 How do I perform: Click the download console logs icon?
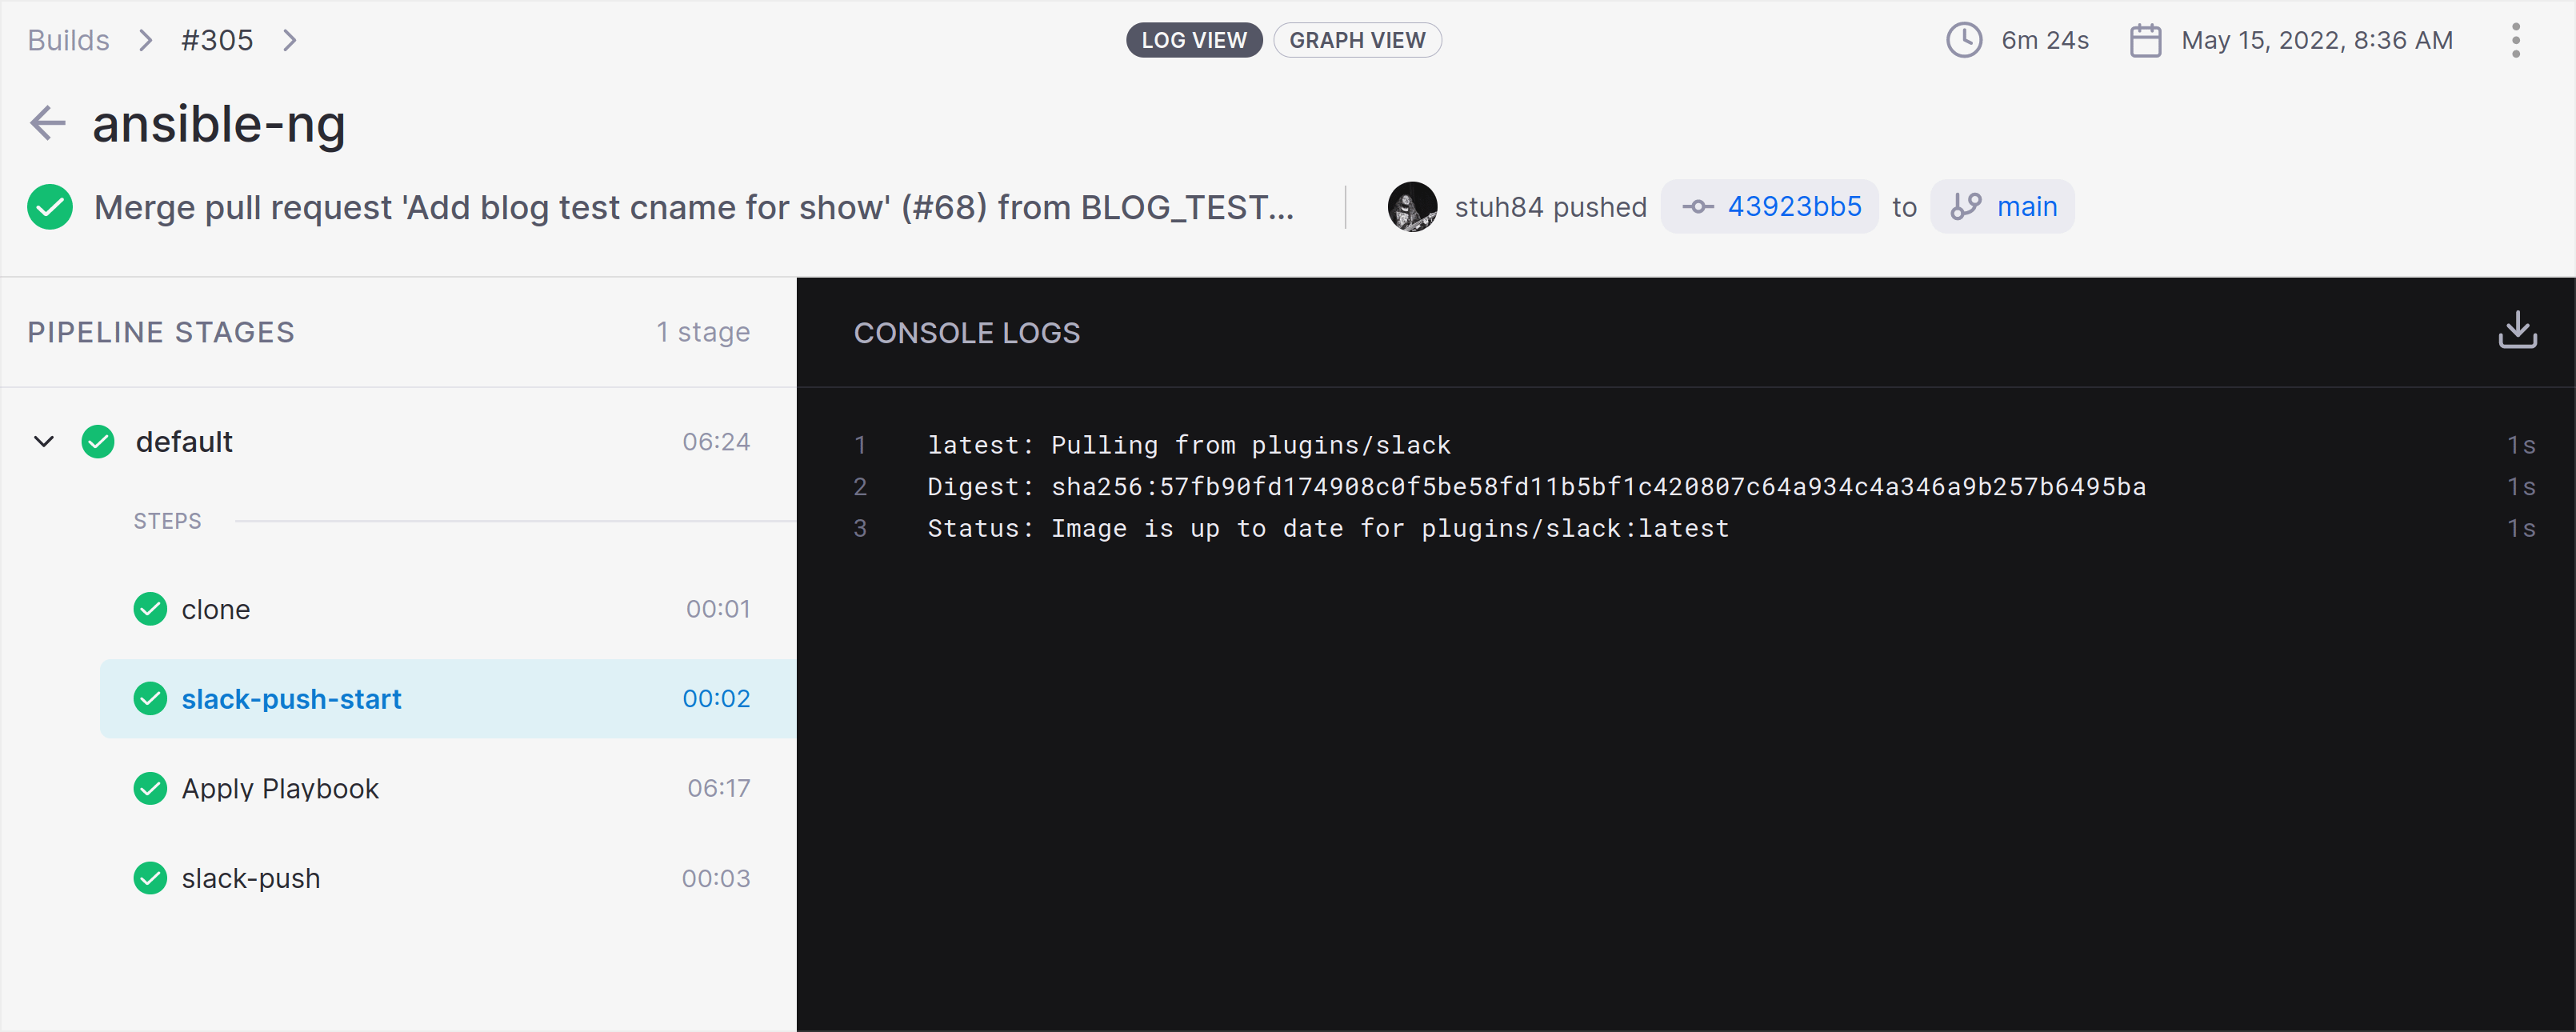pyautogui.click(x=2518, y=330)
